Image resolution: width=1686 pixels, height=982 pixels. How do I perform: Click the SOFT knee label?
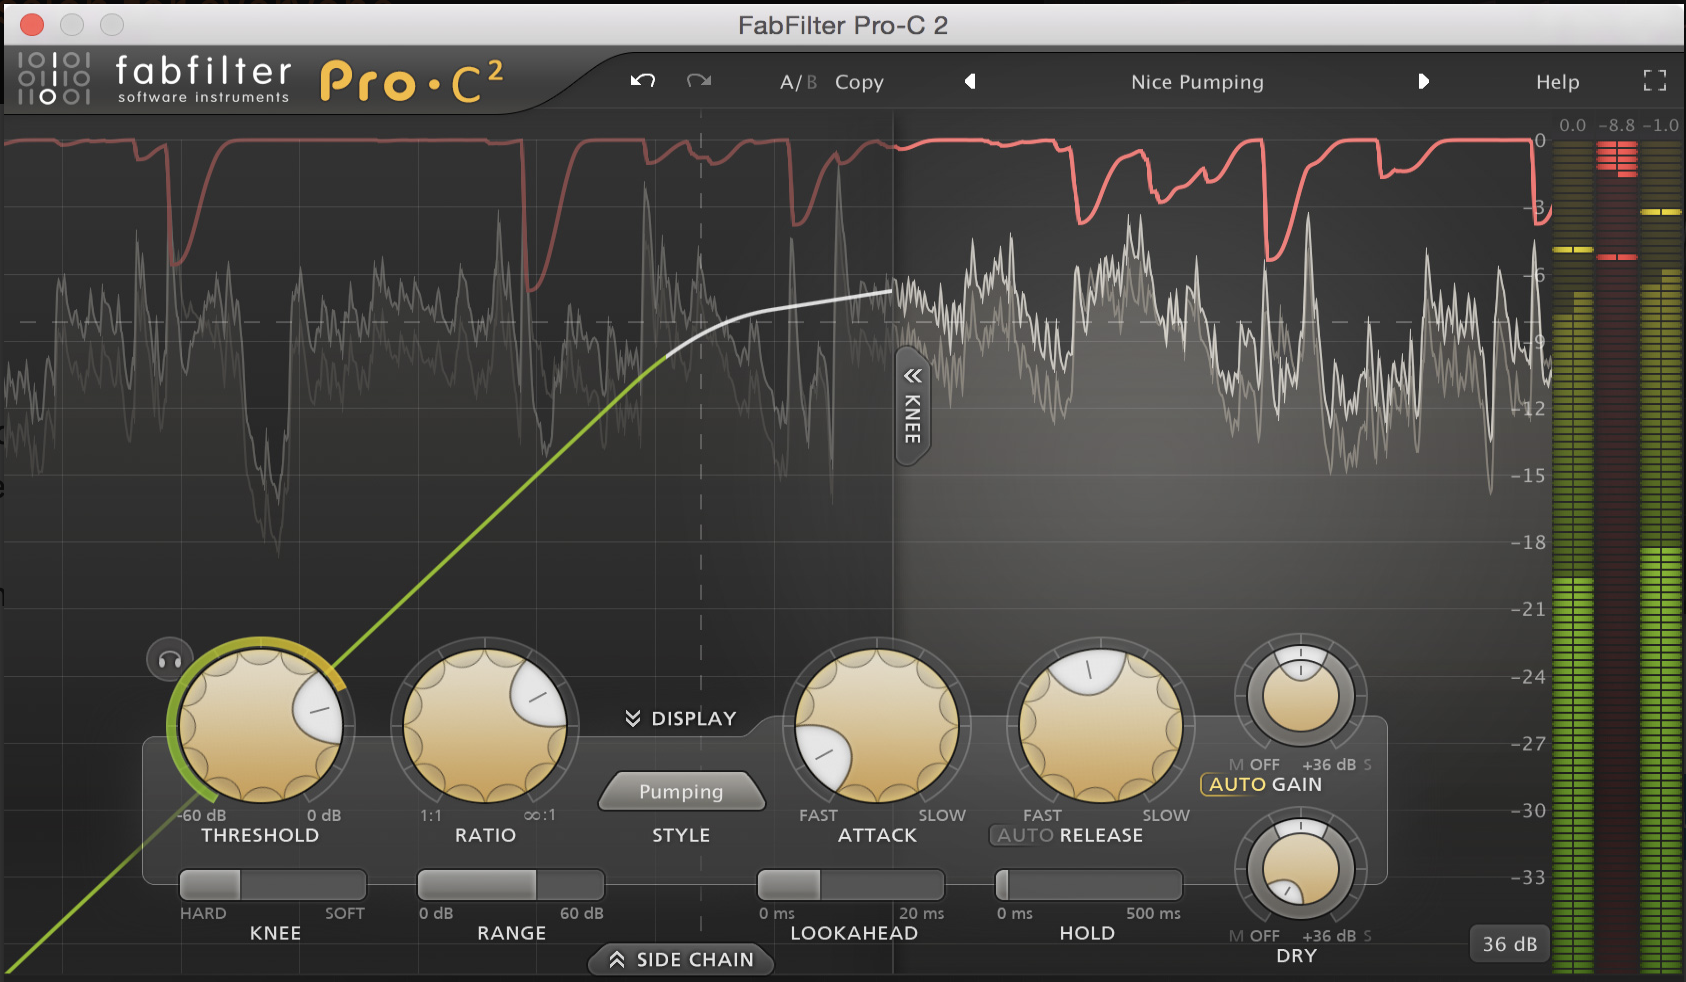tap(345, 913)
